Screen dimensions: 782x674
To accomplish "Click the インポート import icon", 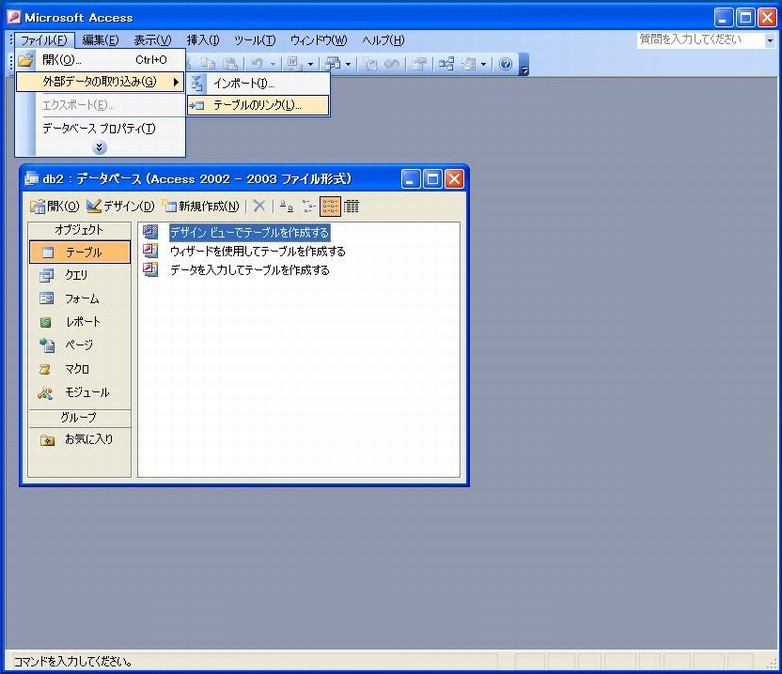I will 197,83.
